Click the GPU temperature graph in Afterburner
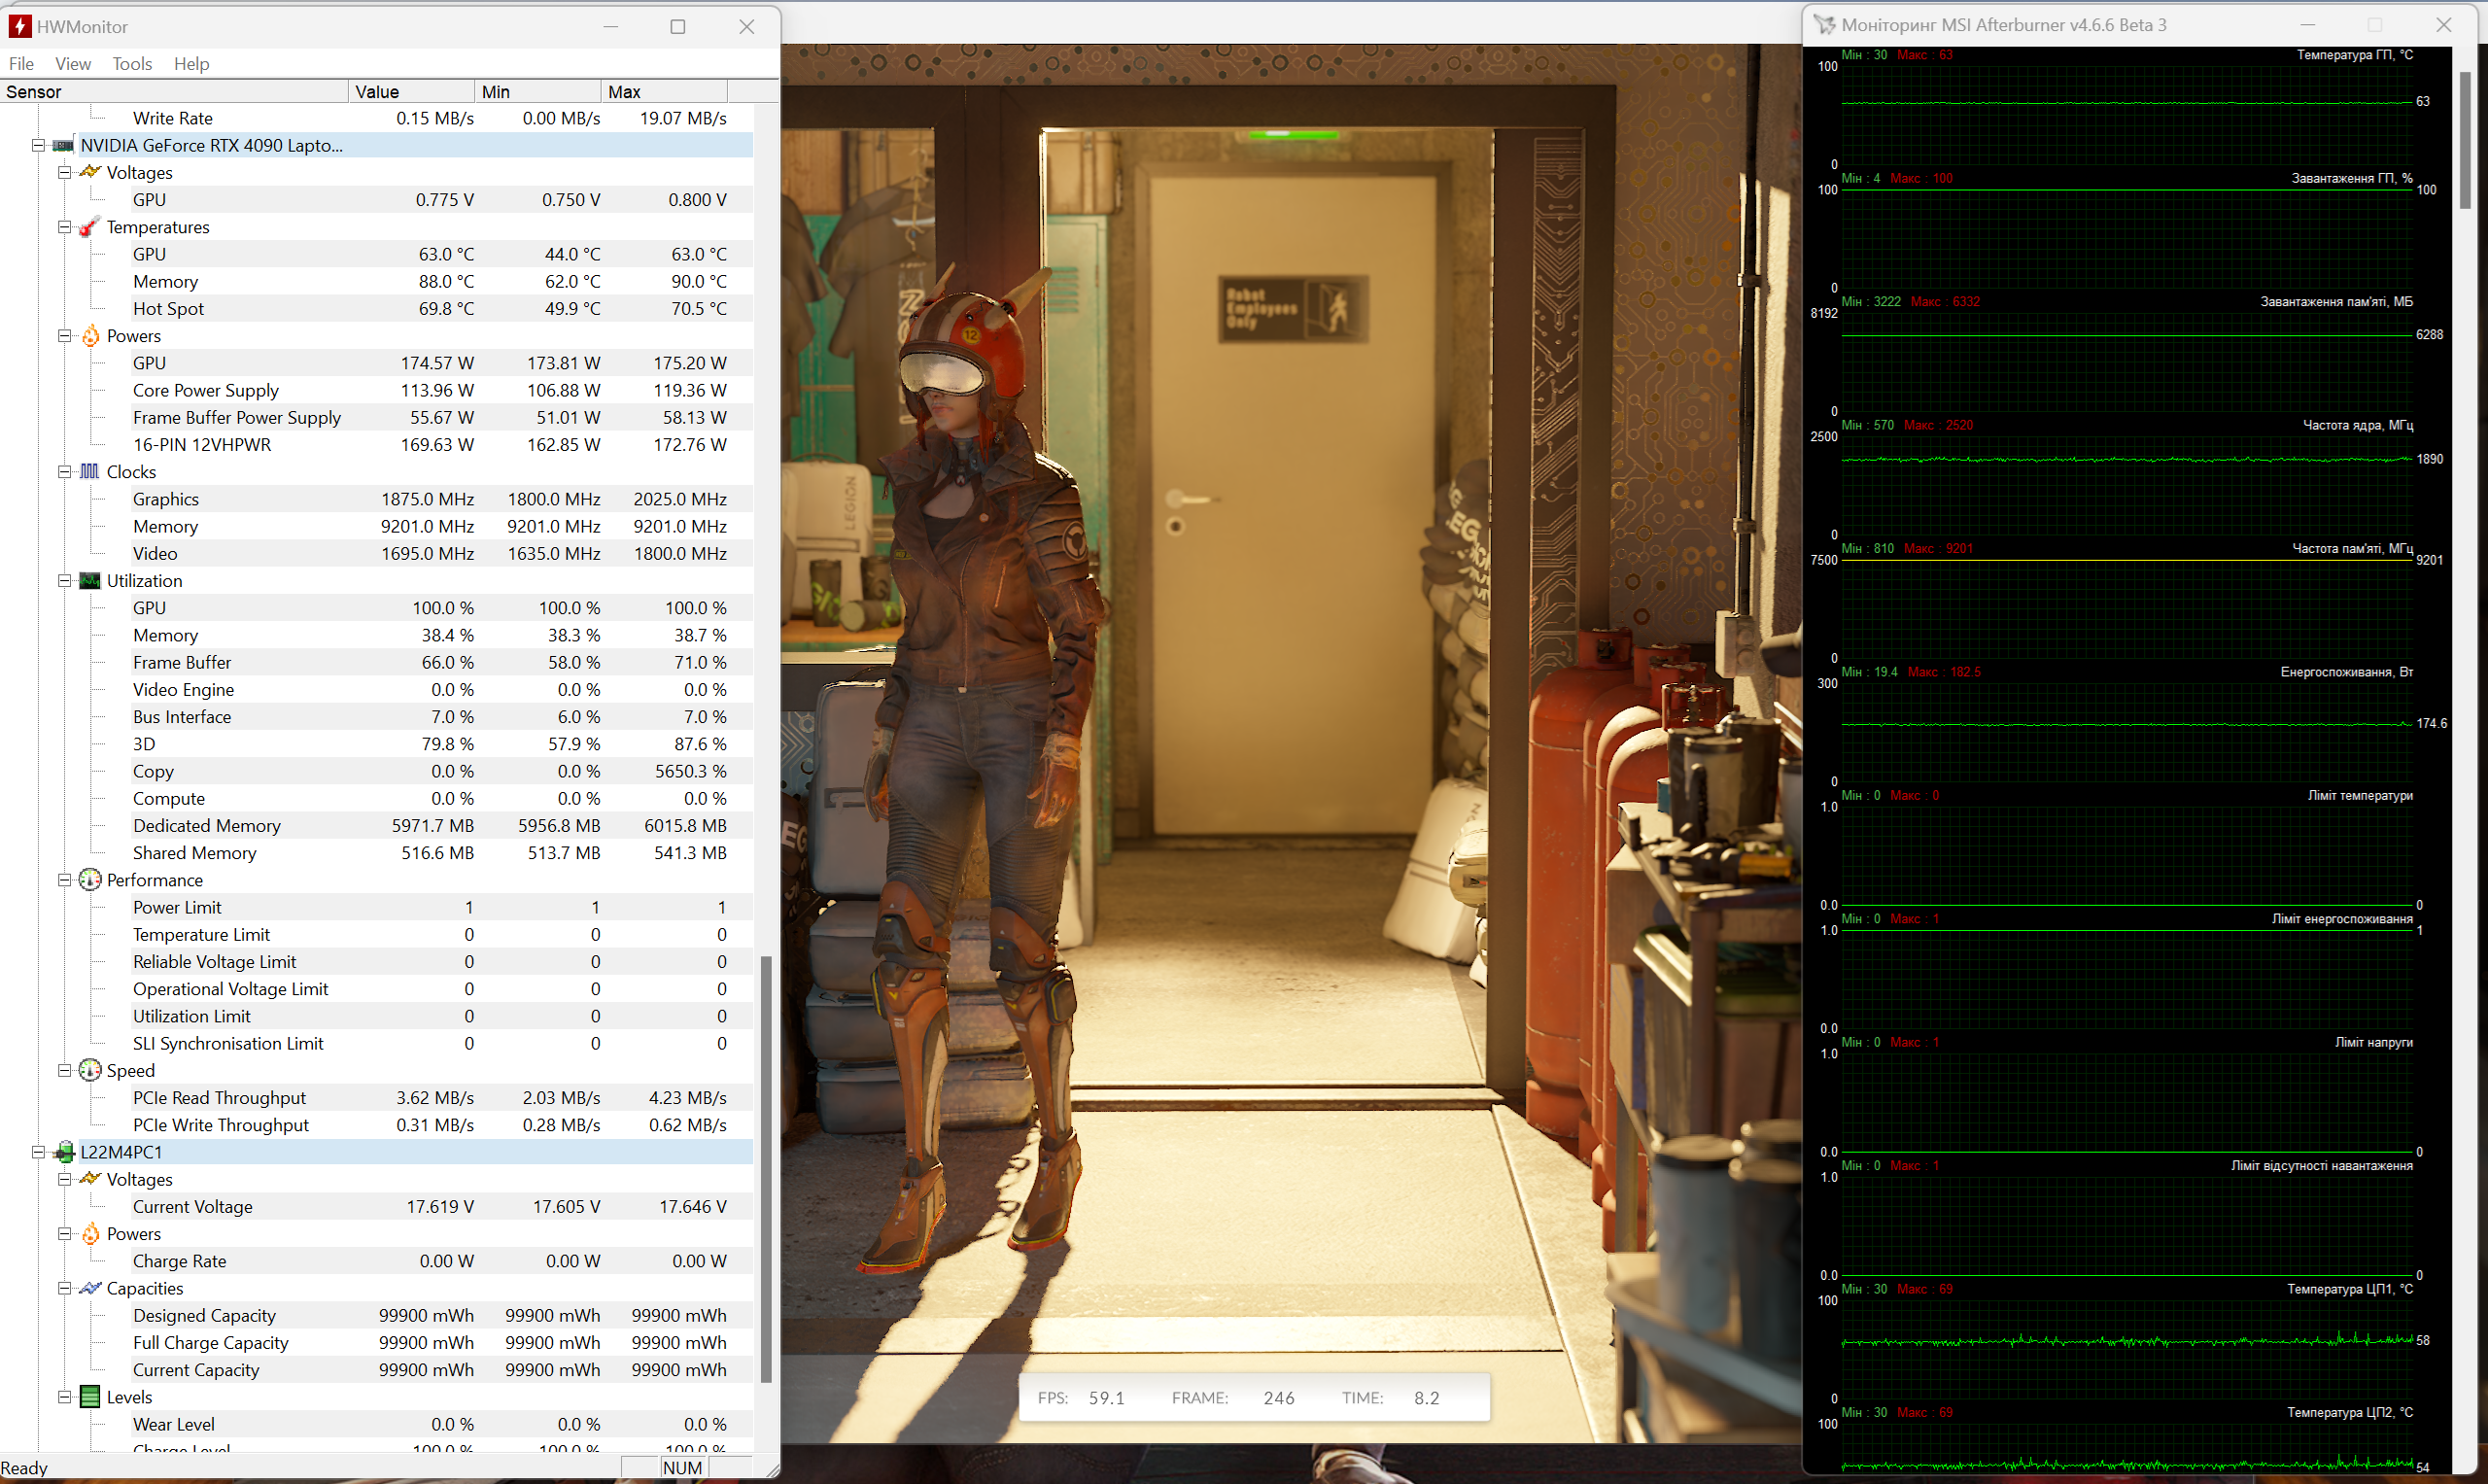Image resolution: width=2488 pixels, height=1484 pixels. [x=2127, y=115]
